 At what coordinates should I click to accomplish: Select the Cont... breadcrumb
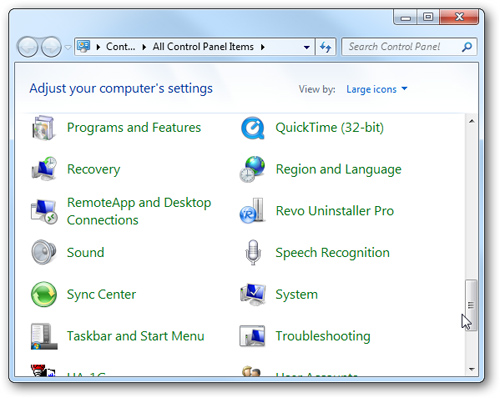pos(121,47)
